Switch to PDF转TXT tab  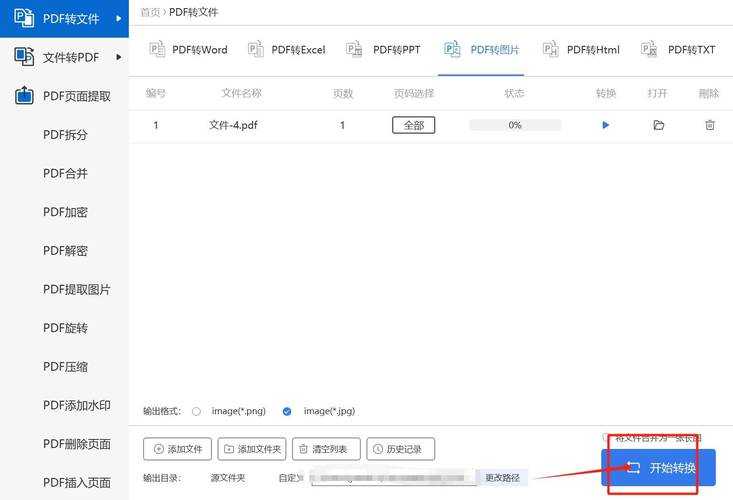678,50
